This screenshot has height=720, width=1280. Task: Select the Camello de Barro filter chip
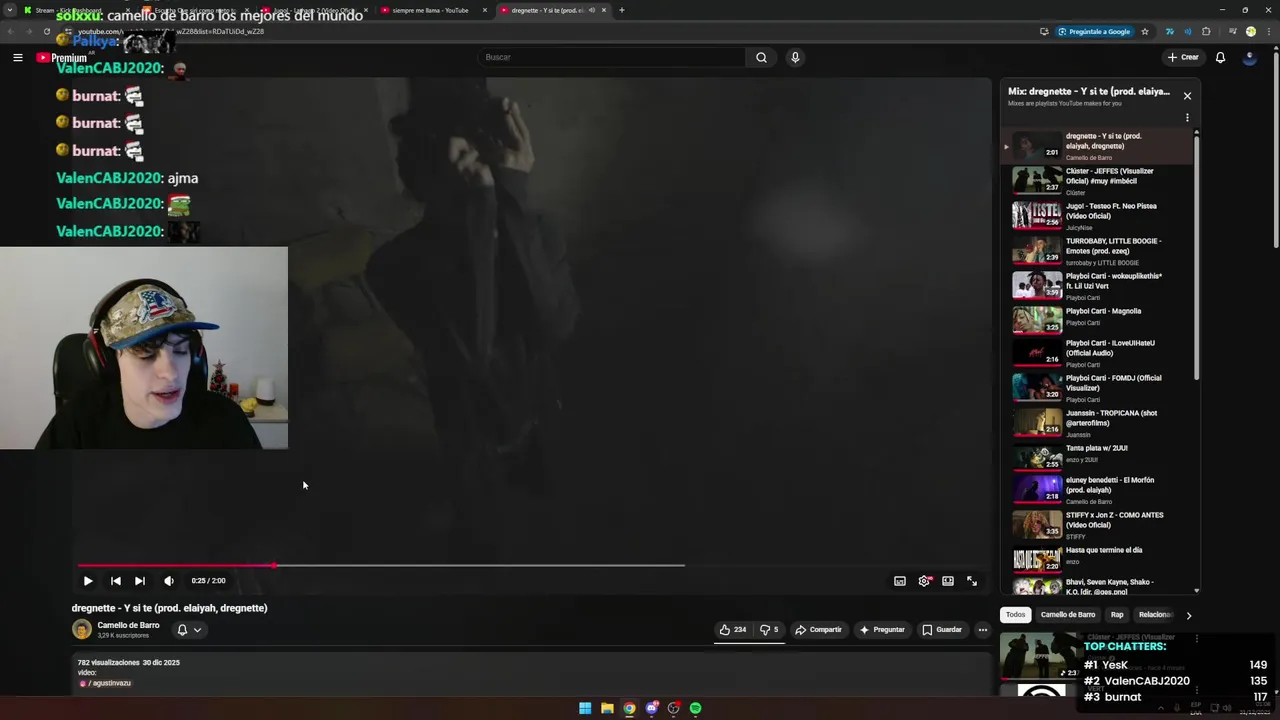1068,615
